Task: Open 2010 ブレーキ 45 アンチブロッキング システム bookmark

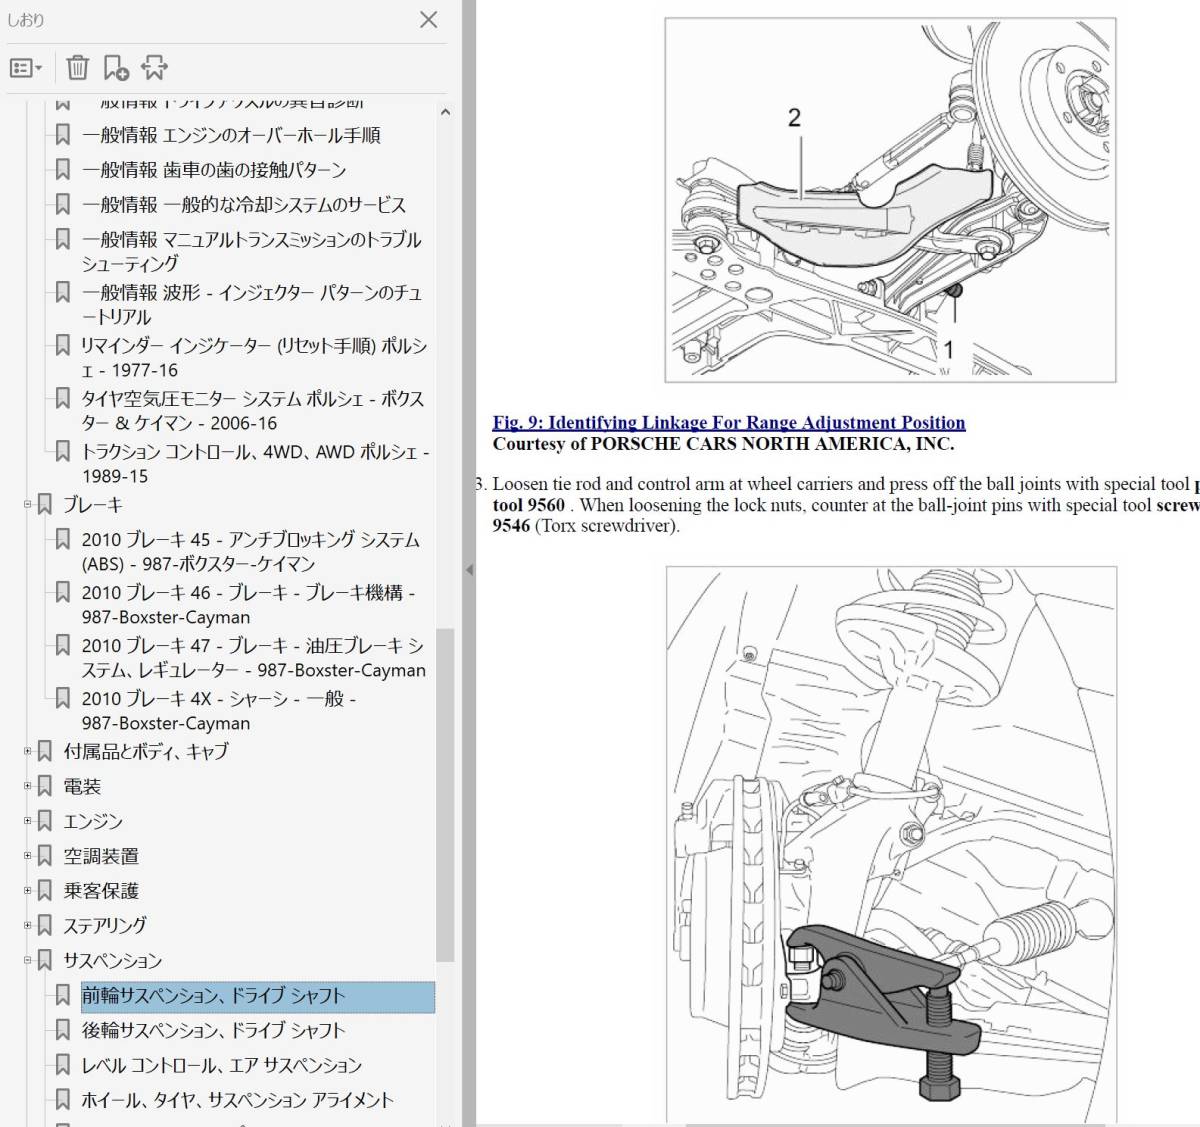Action: [251, 551]
